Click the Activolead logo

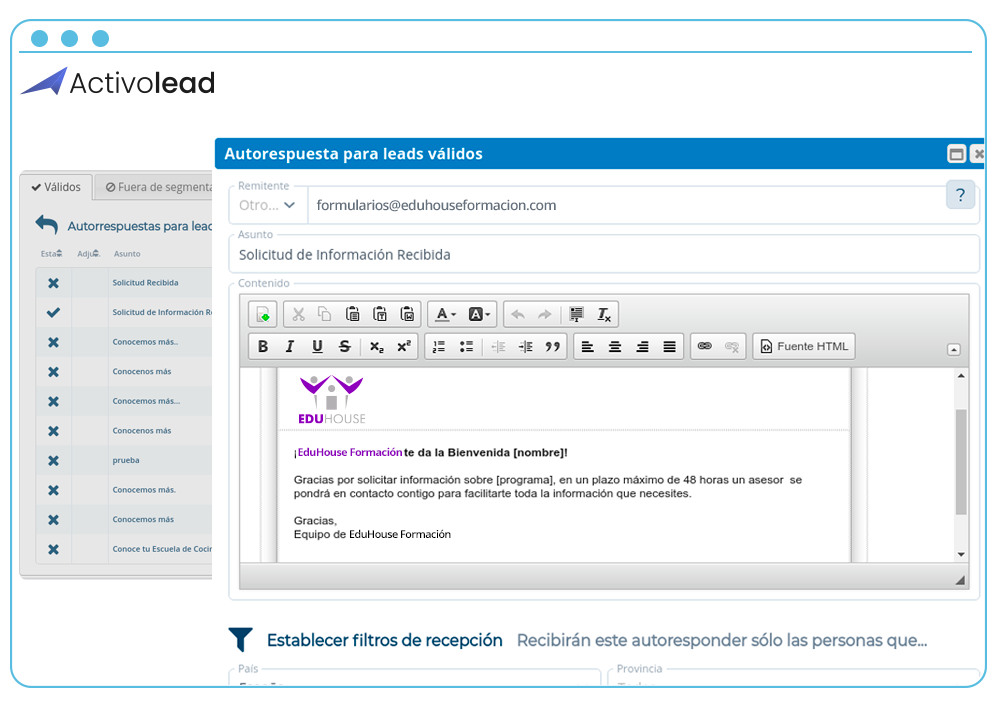(119, 82)
